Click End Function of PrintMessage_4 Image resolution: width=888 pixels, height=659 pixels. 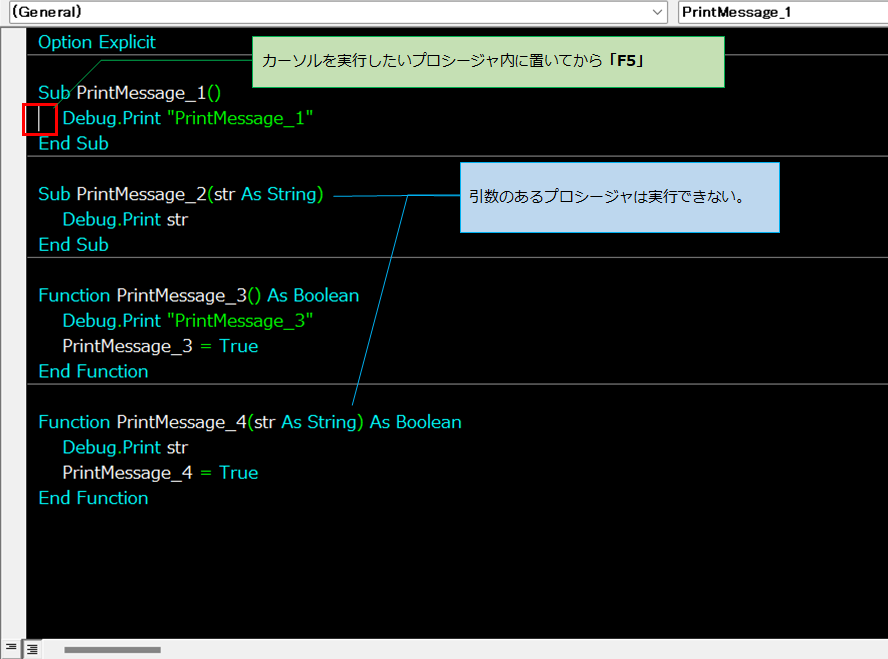tap(93, 498)
